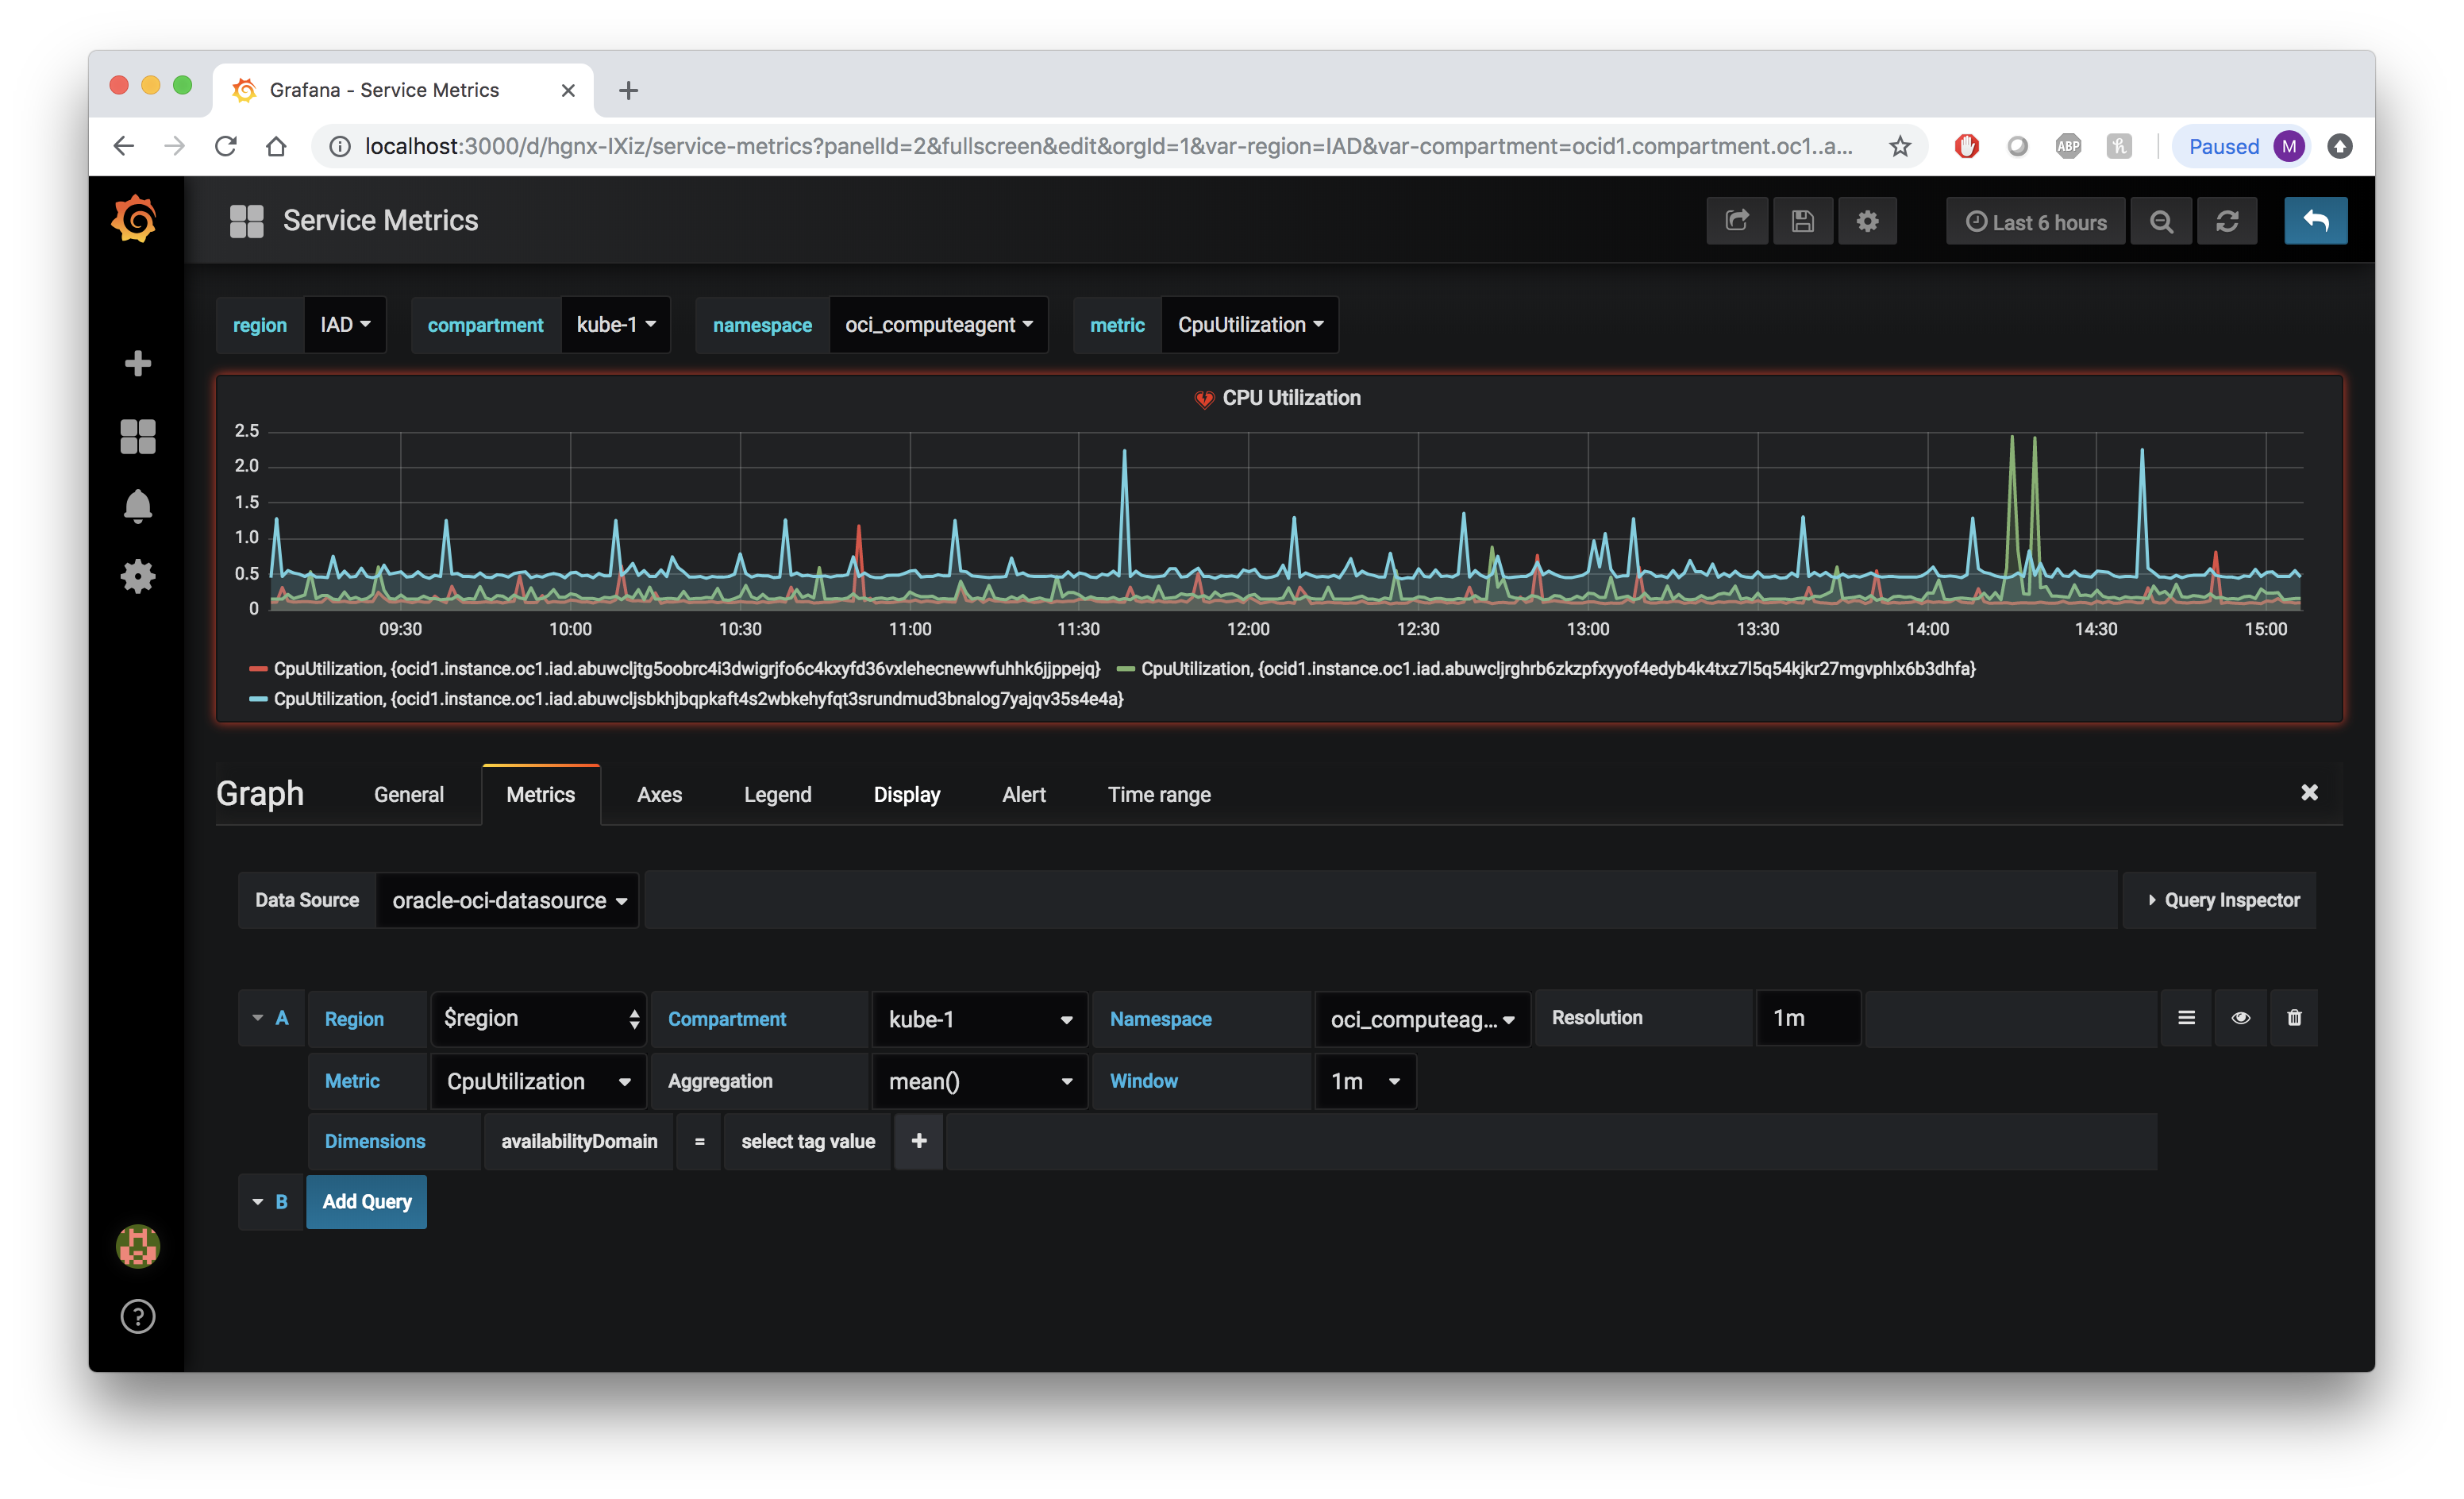Screen dimensions: 2464x1499
Task: Delete query A with trash icon
Action: [x=2294, y=1018]
